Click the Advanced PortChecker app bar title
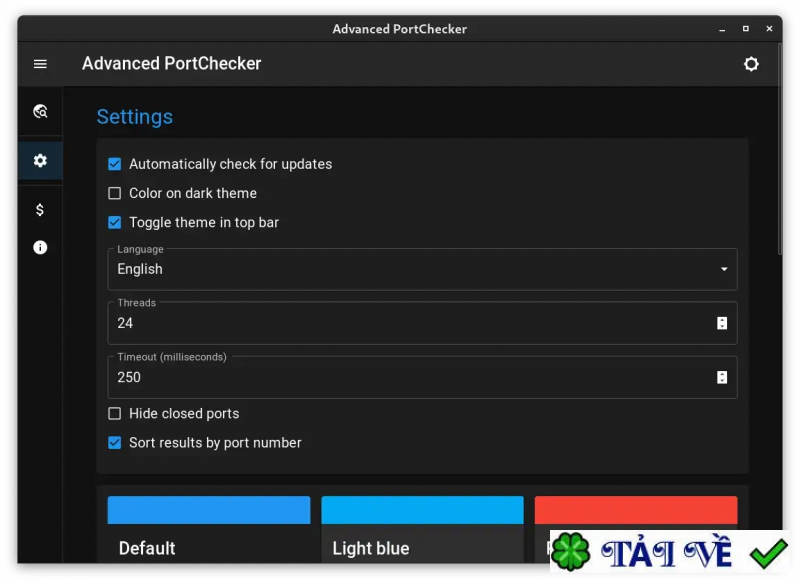Image resolution: width=800 pixels, height=583 pixels. tap(171, 64)
